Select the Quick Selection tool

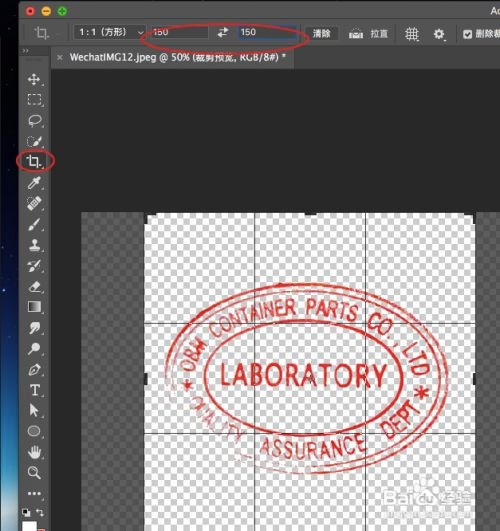[x=34, y=141]
